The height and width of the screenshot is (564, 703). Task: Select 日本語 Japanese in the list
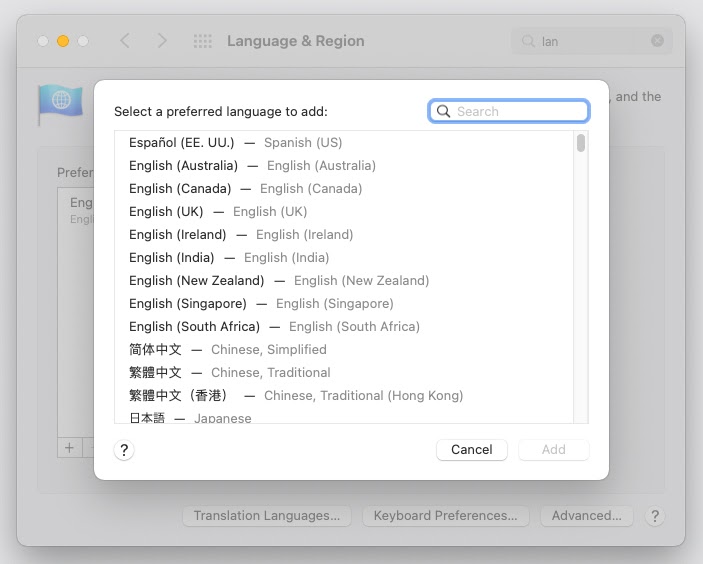pos(344,417)
